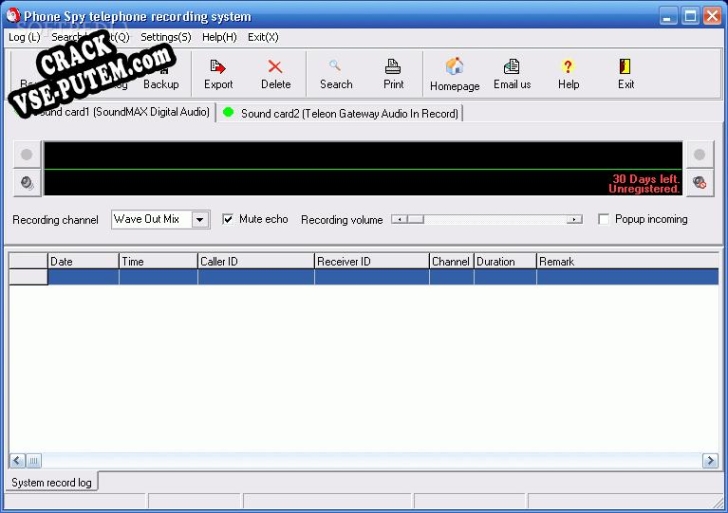This screenshot has height=513, width=728.
Task: Click the left speaker playback button
Action: (x=27, y=182)
